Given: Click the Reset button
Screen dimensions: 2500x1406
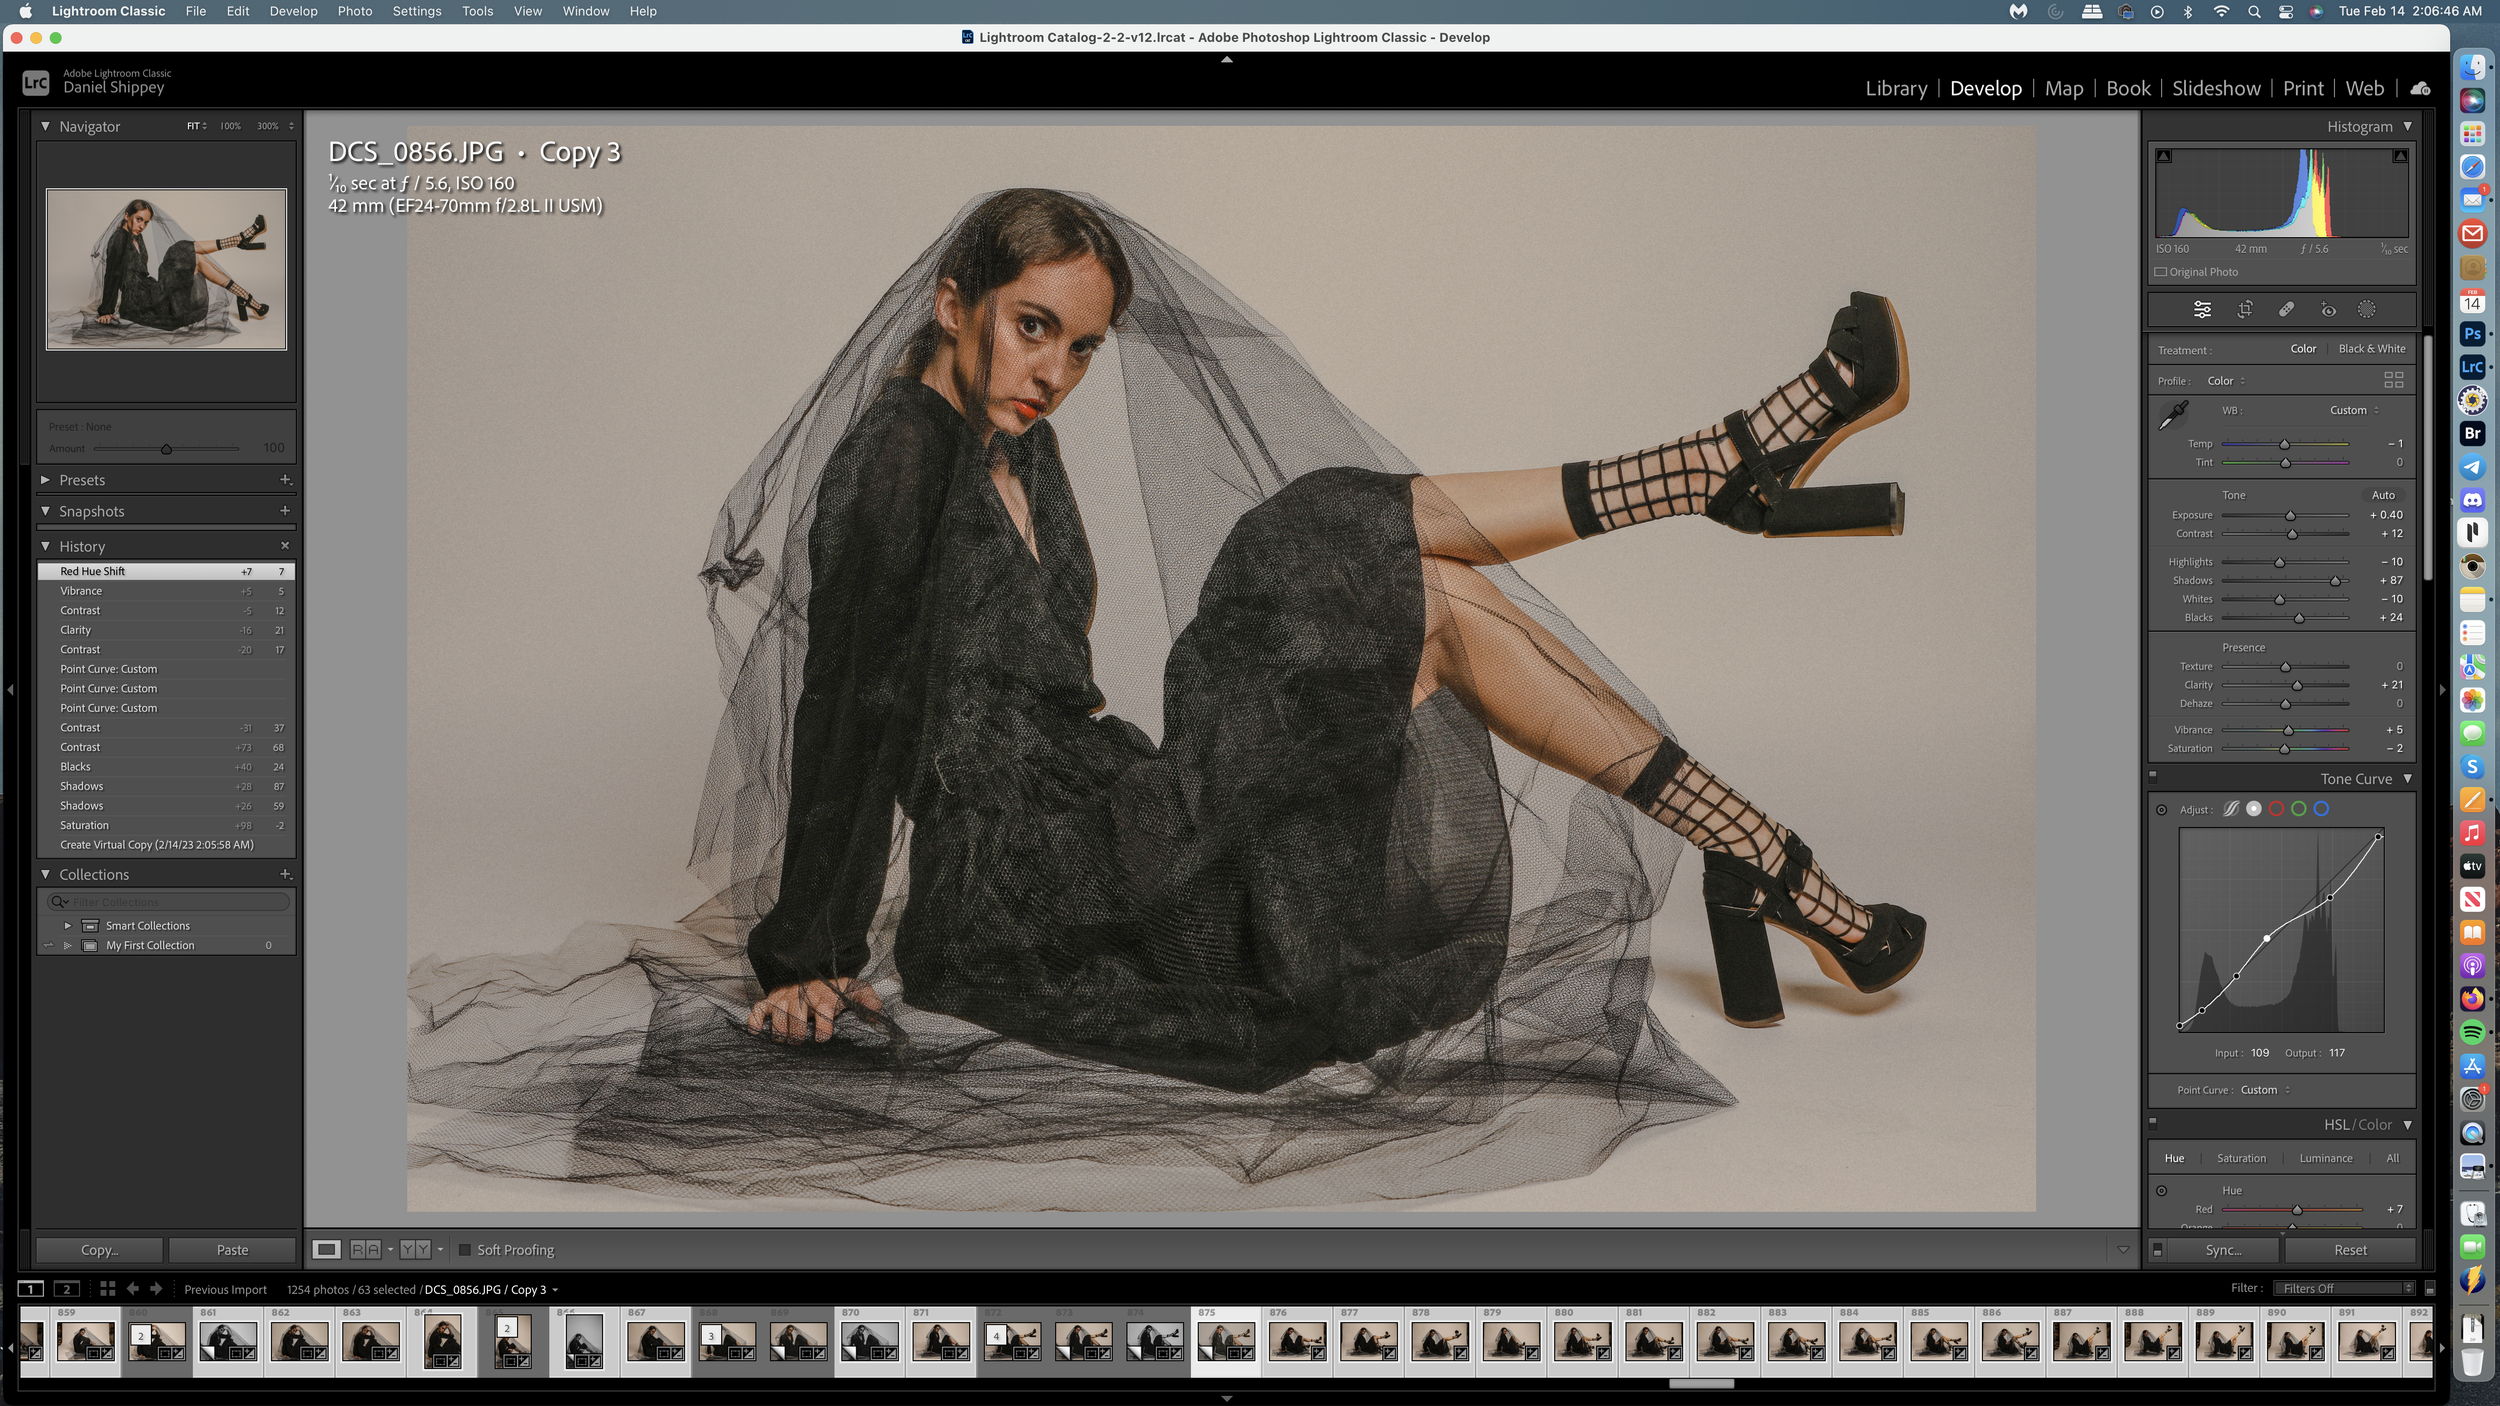Looking at the screenshot, I should pos(2350,1250).
